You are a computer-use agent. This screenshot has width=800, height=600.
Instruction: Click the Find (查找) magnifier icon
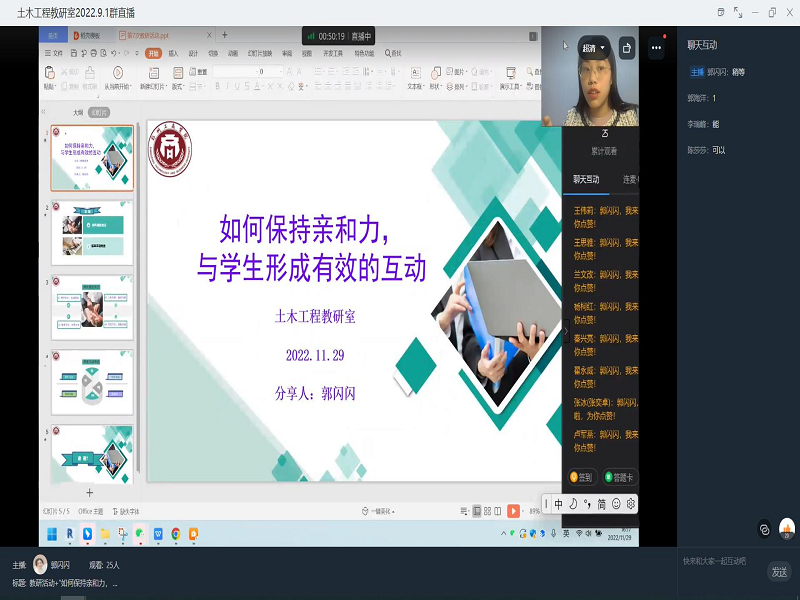point(388,53)
